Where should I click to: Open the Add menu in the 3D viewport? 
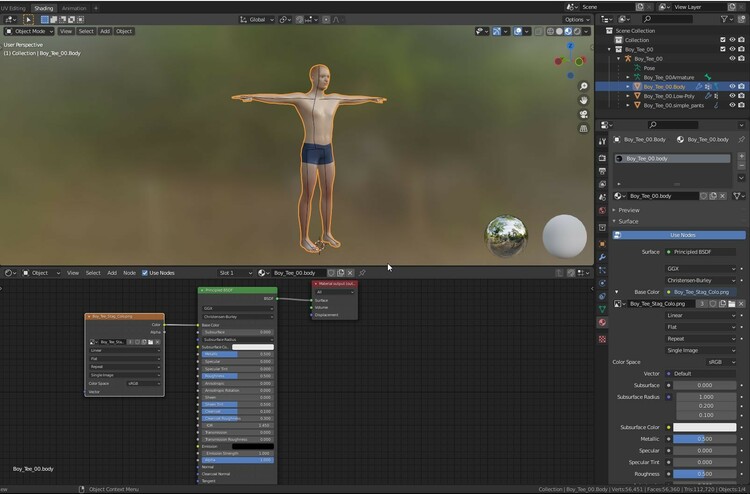coord(105,31)
